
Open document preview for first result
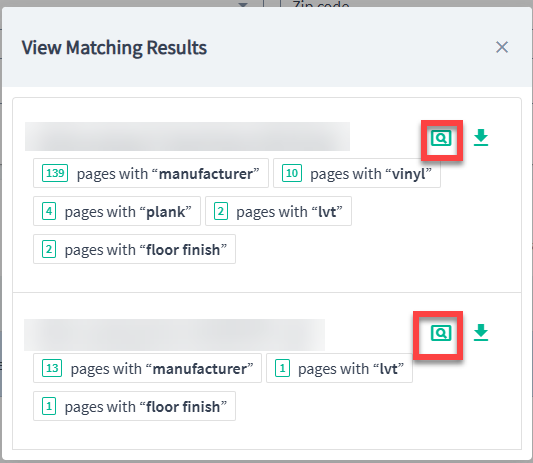point(441,138)
